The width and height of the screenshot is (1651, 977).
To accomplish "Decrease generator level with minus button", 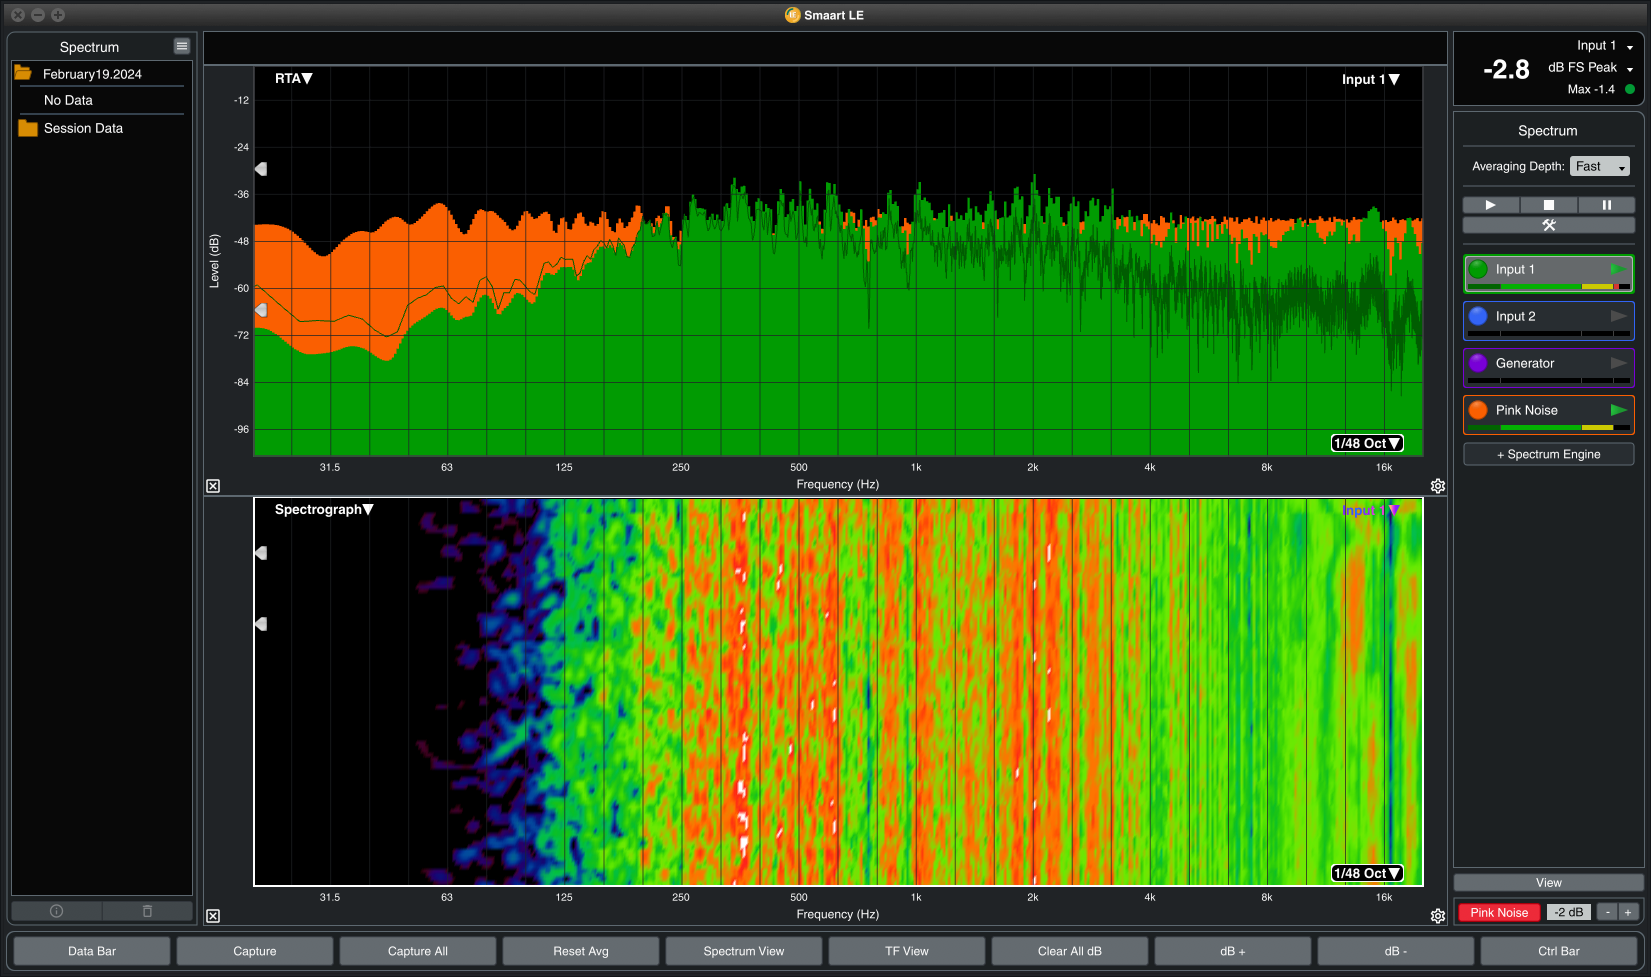I will pos(1607,912).
